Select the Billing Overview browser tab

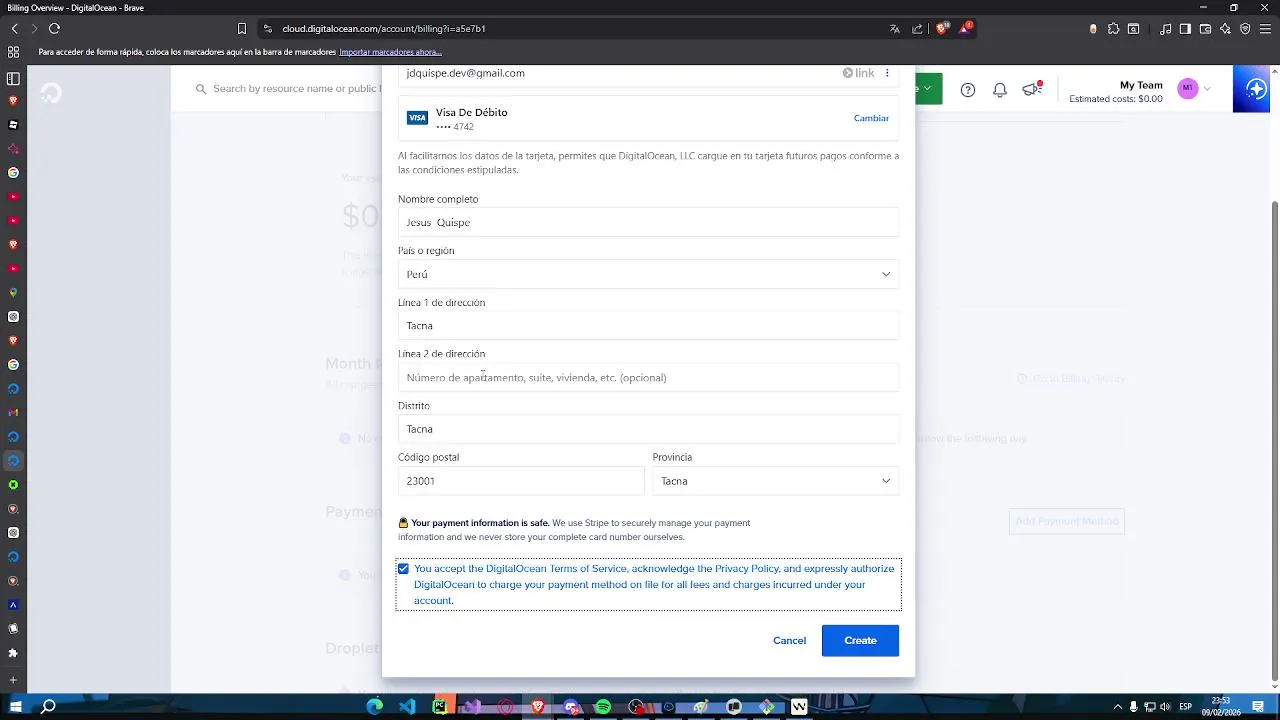click(x=76, y=8)
